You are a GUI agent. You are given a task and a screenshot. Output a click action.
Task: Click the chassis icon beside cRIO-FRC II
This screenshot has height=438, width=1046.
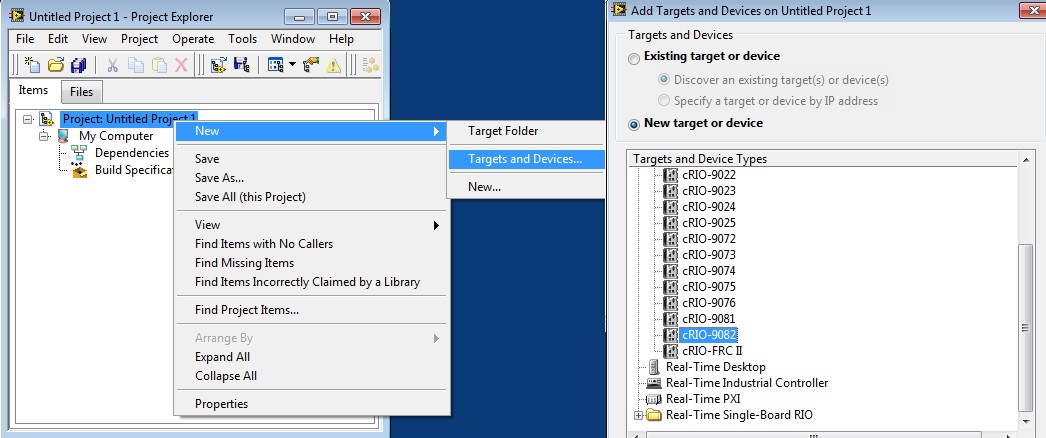pyautogui.click(x=670, y=351)
